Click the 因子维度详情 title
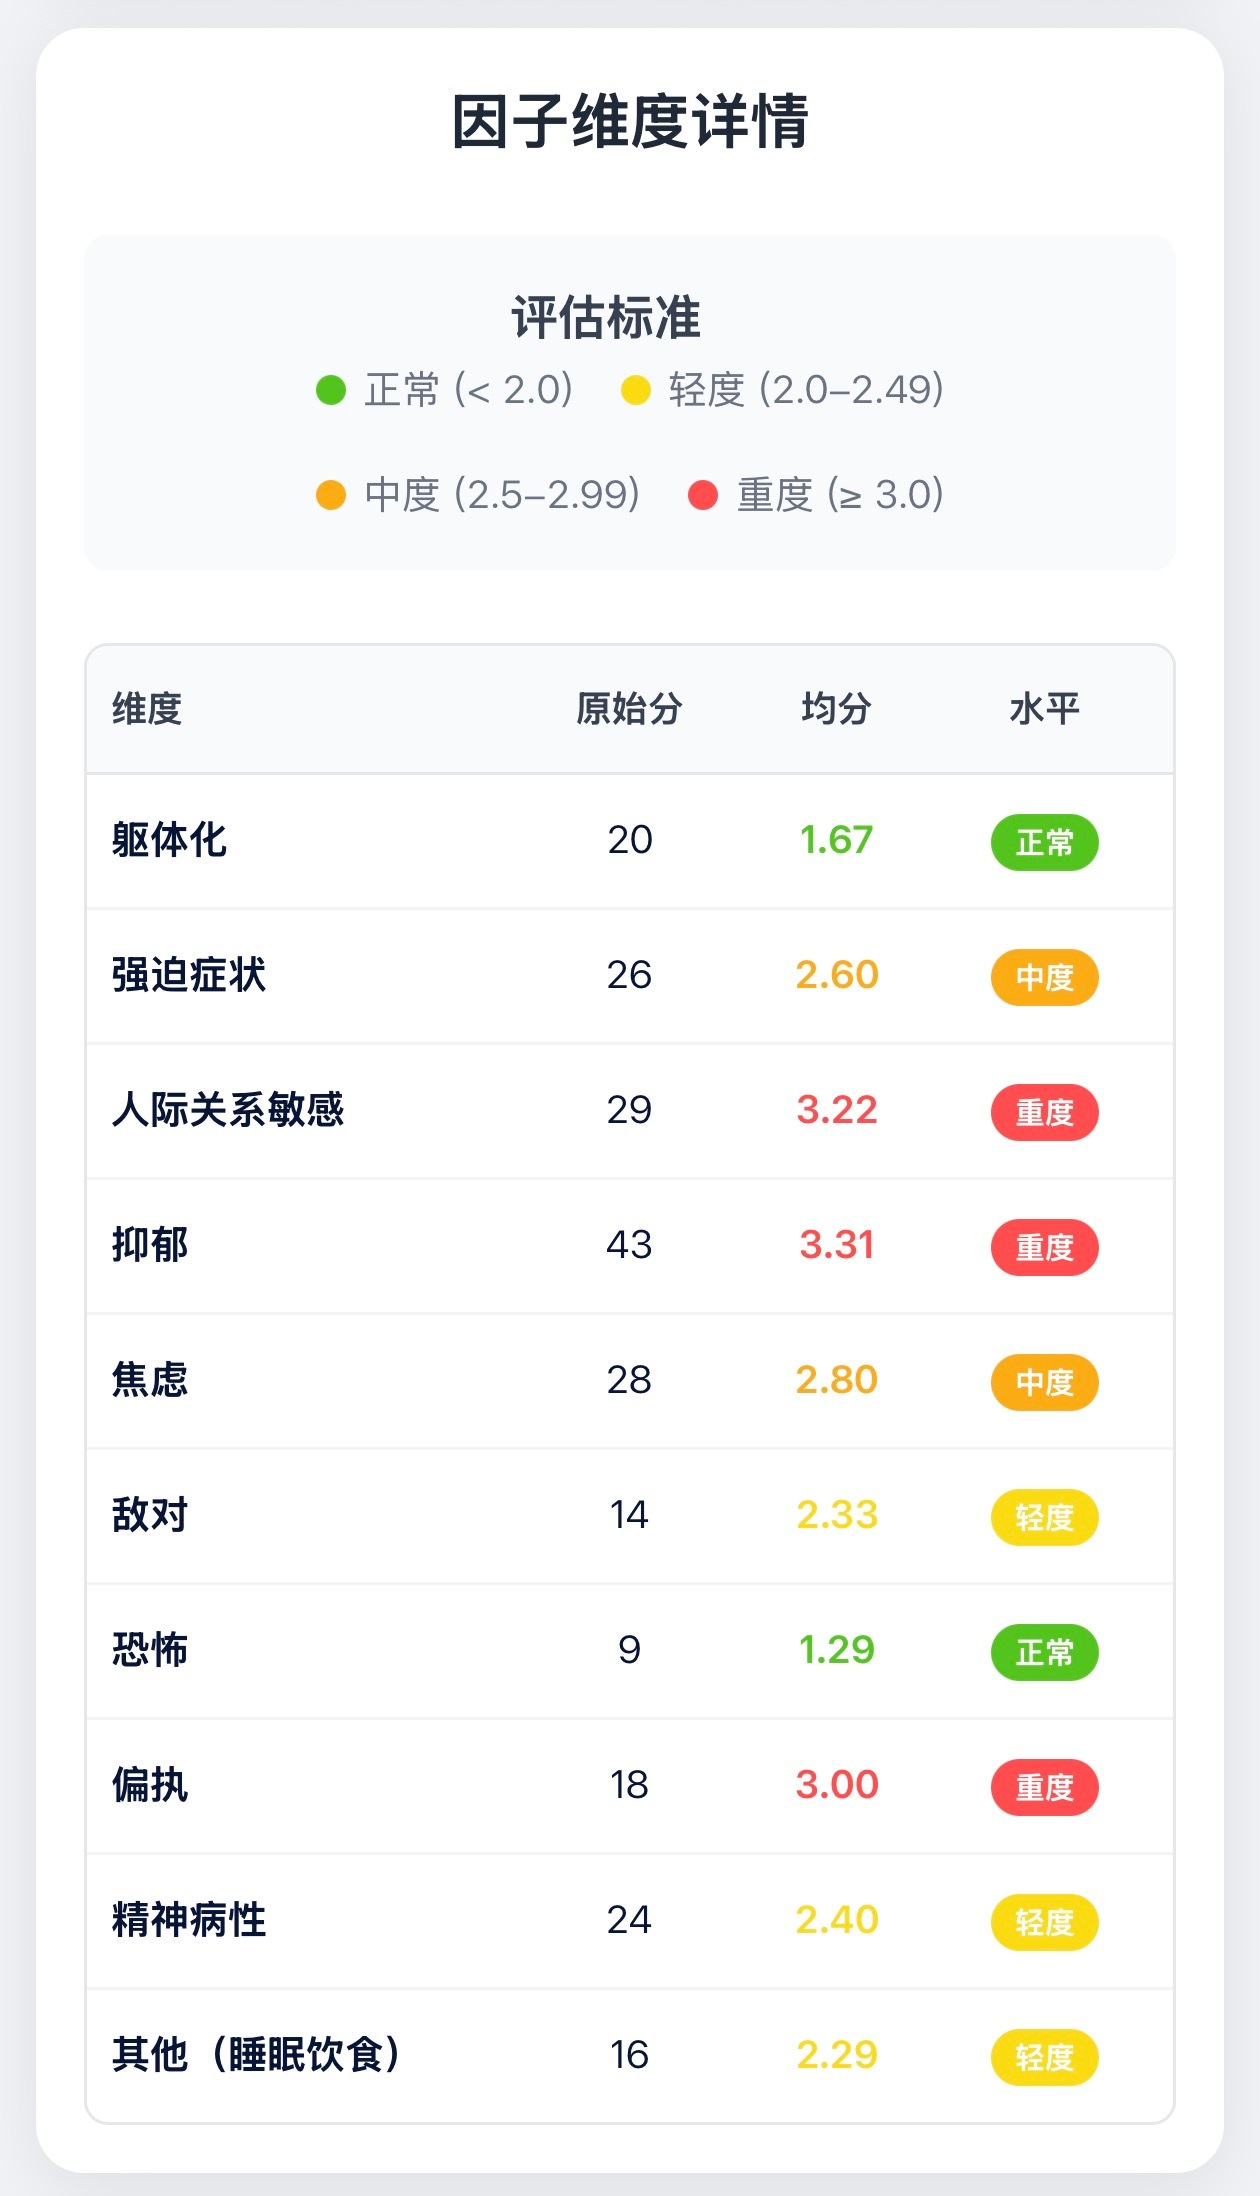The height and width of the screenshot is (2196, 1260). (630, 122)
